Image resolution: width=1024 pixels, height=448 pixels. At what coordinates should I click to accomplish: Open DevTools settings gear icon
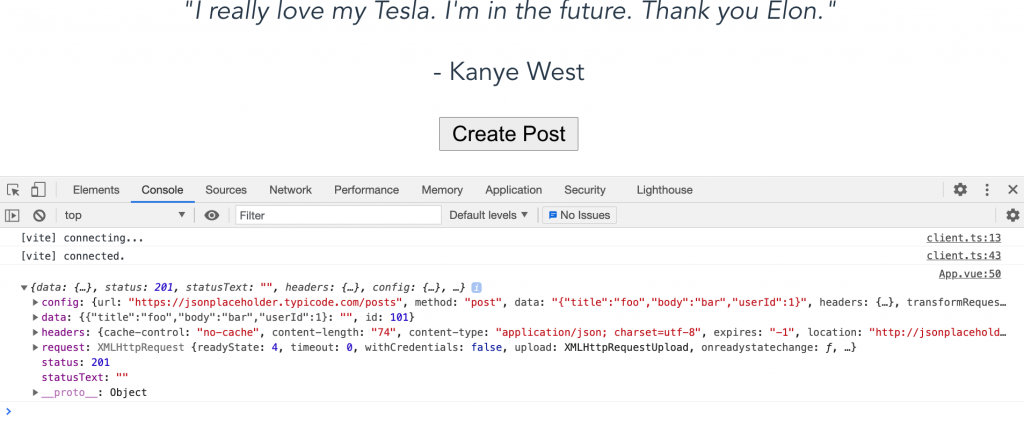coord(960,190)
